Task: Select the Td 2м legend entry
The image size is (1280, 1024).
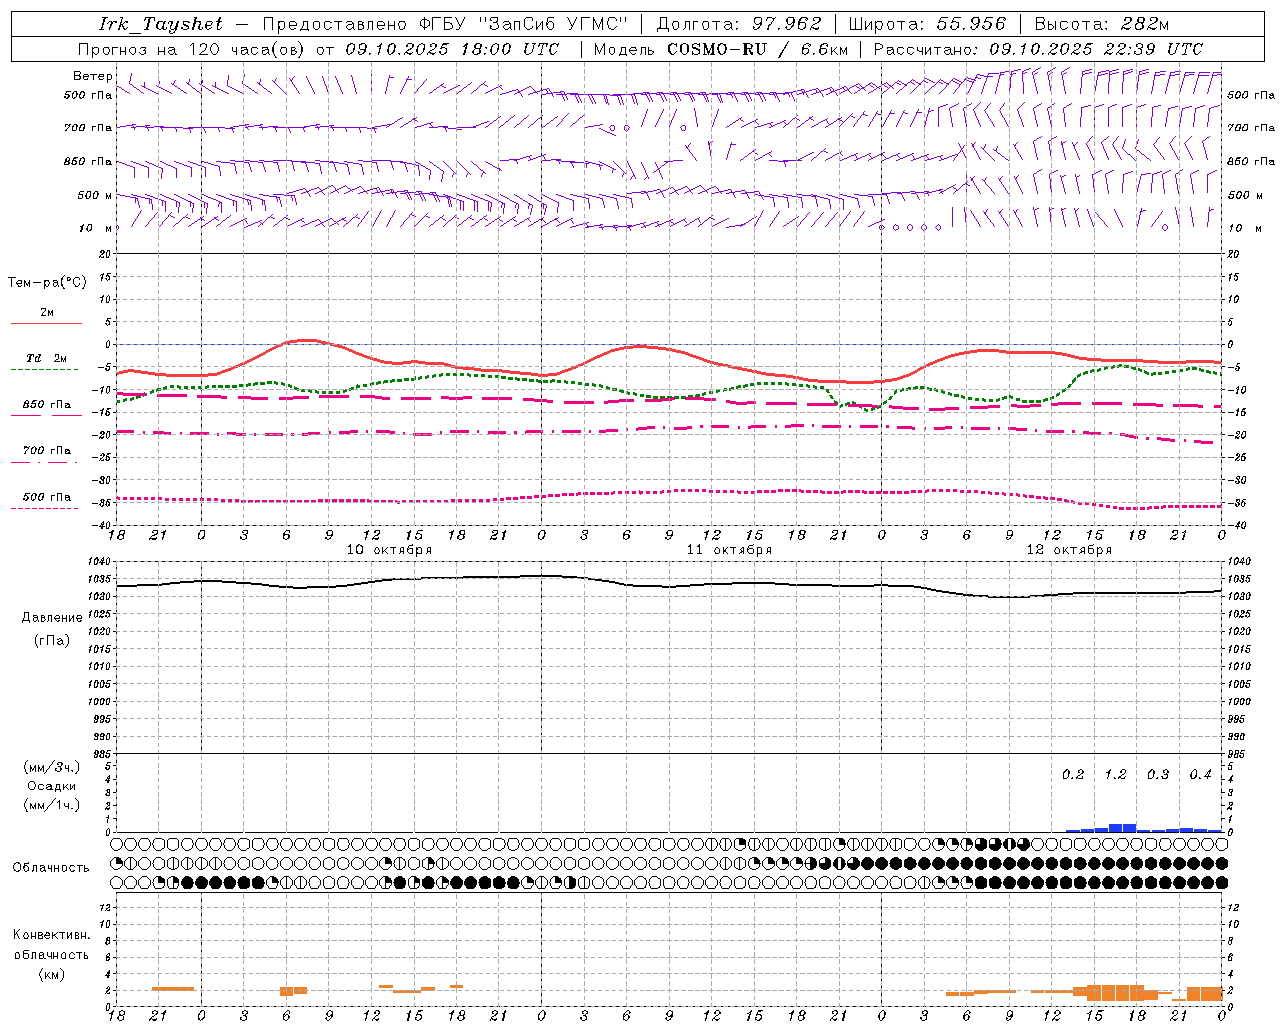Action: click(x=47, y=358)
